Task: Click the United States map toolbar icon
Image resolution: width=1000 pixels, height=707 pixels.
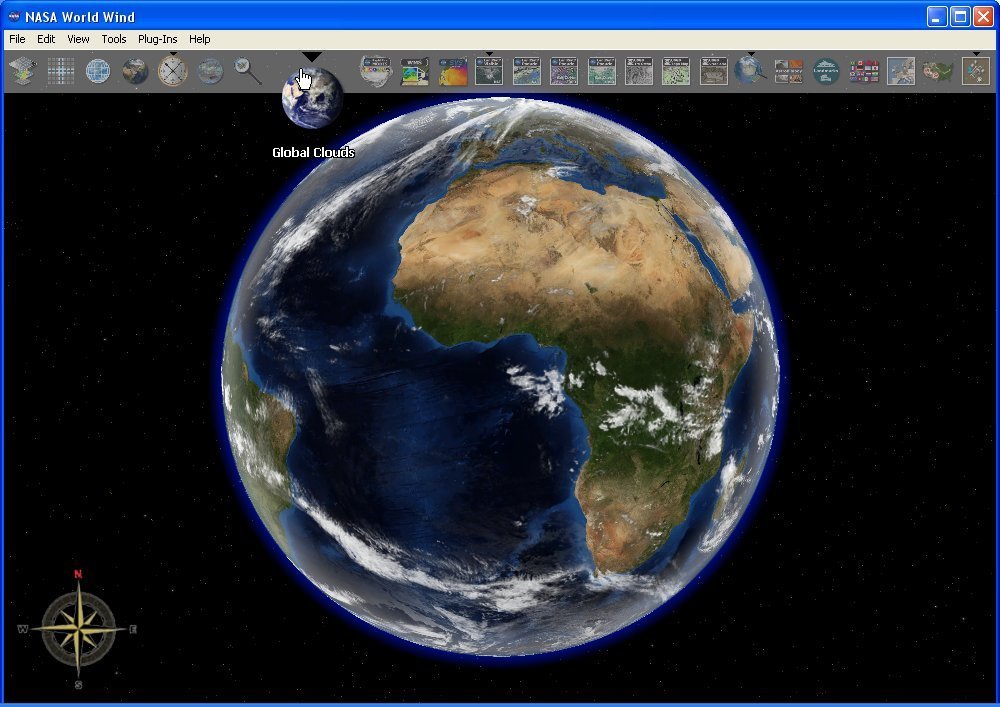Action: pyautogui.click(x=938, y=71)
